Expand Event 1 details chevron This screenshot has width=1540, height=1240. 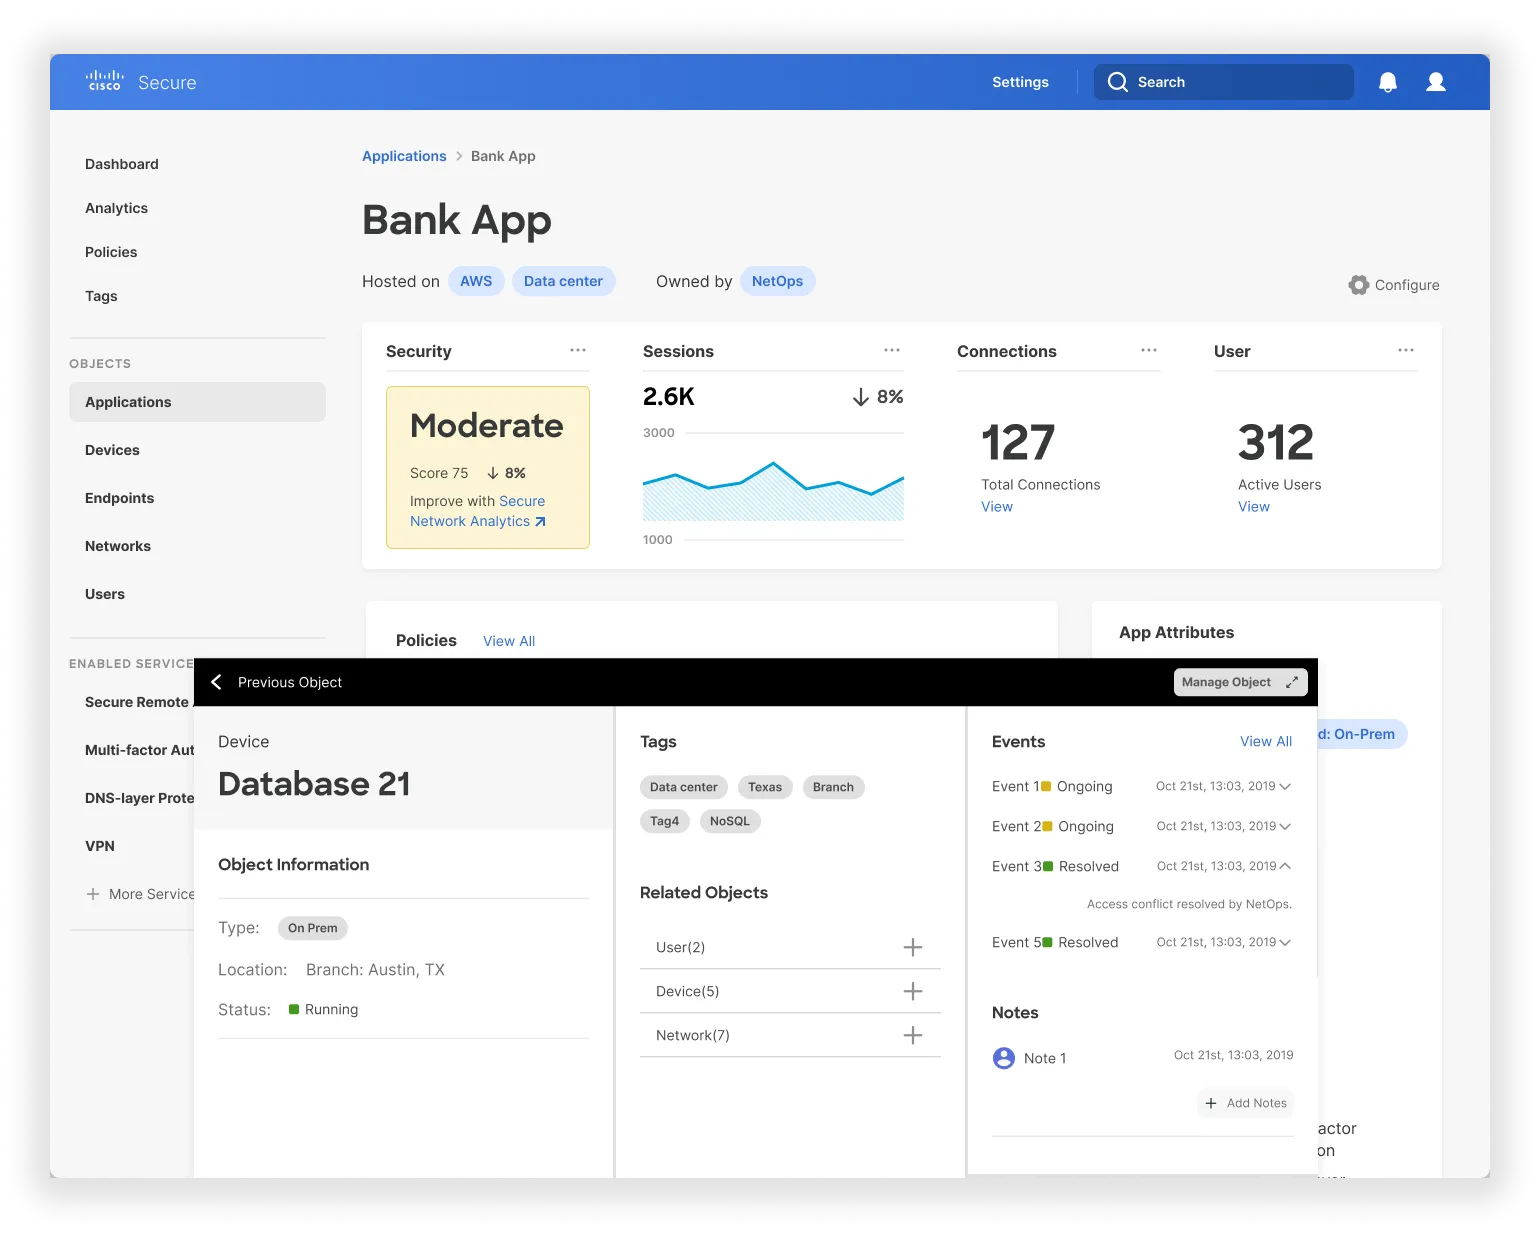coord(1285,786)
